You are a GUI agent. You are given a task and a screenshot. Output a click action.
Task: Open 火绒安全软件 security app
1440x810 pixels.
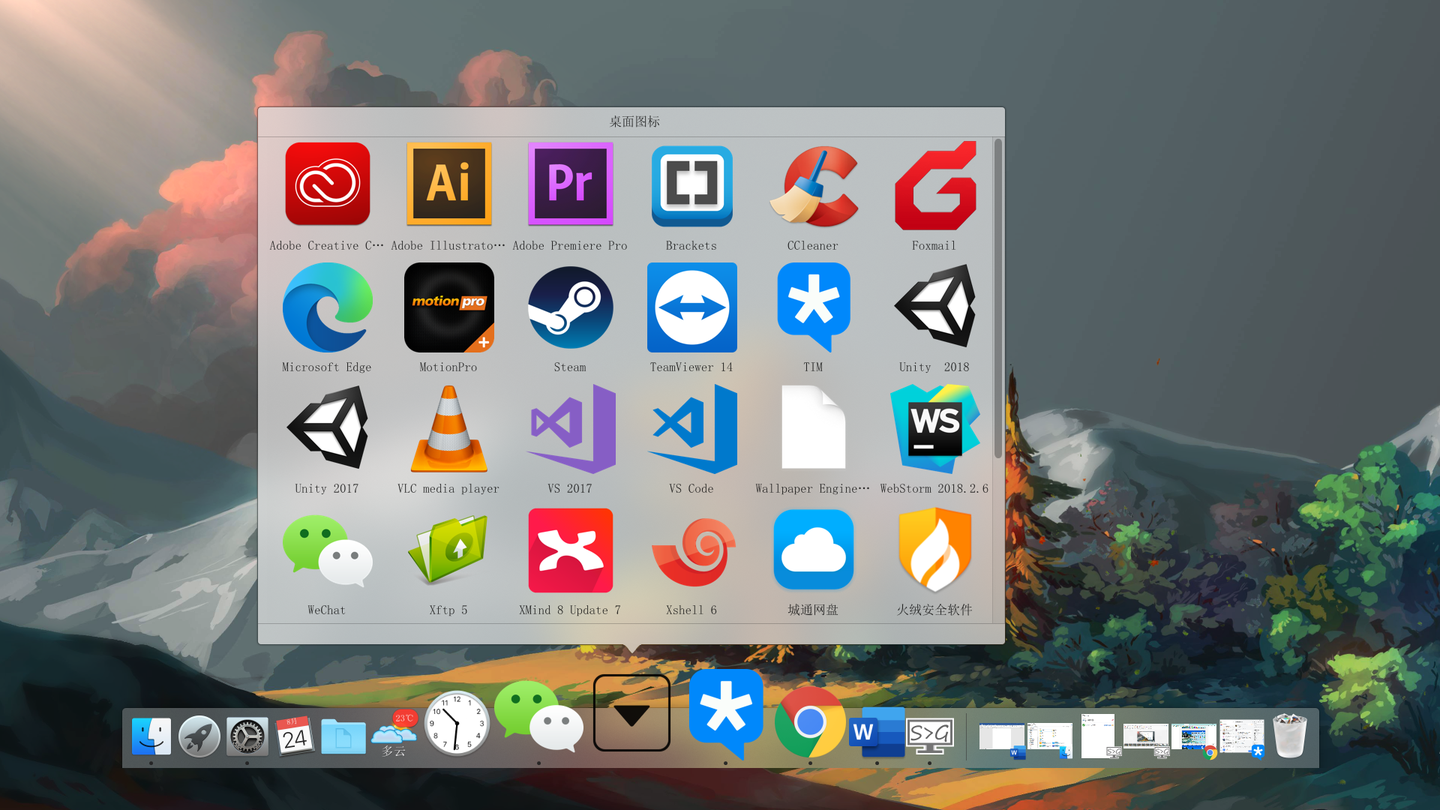tap(934, 550)
